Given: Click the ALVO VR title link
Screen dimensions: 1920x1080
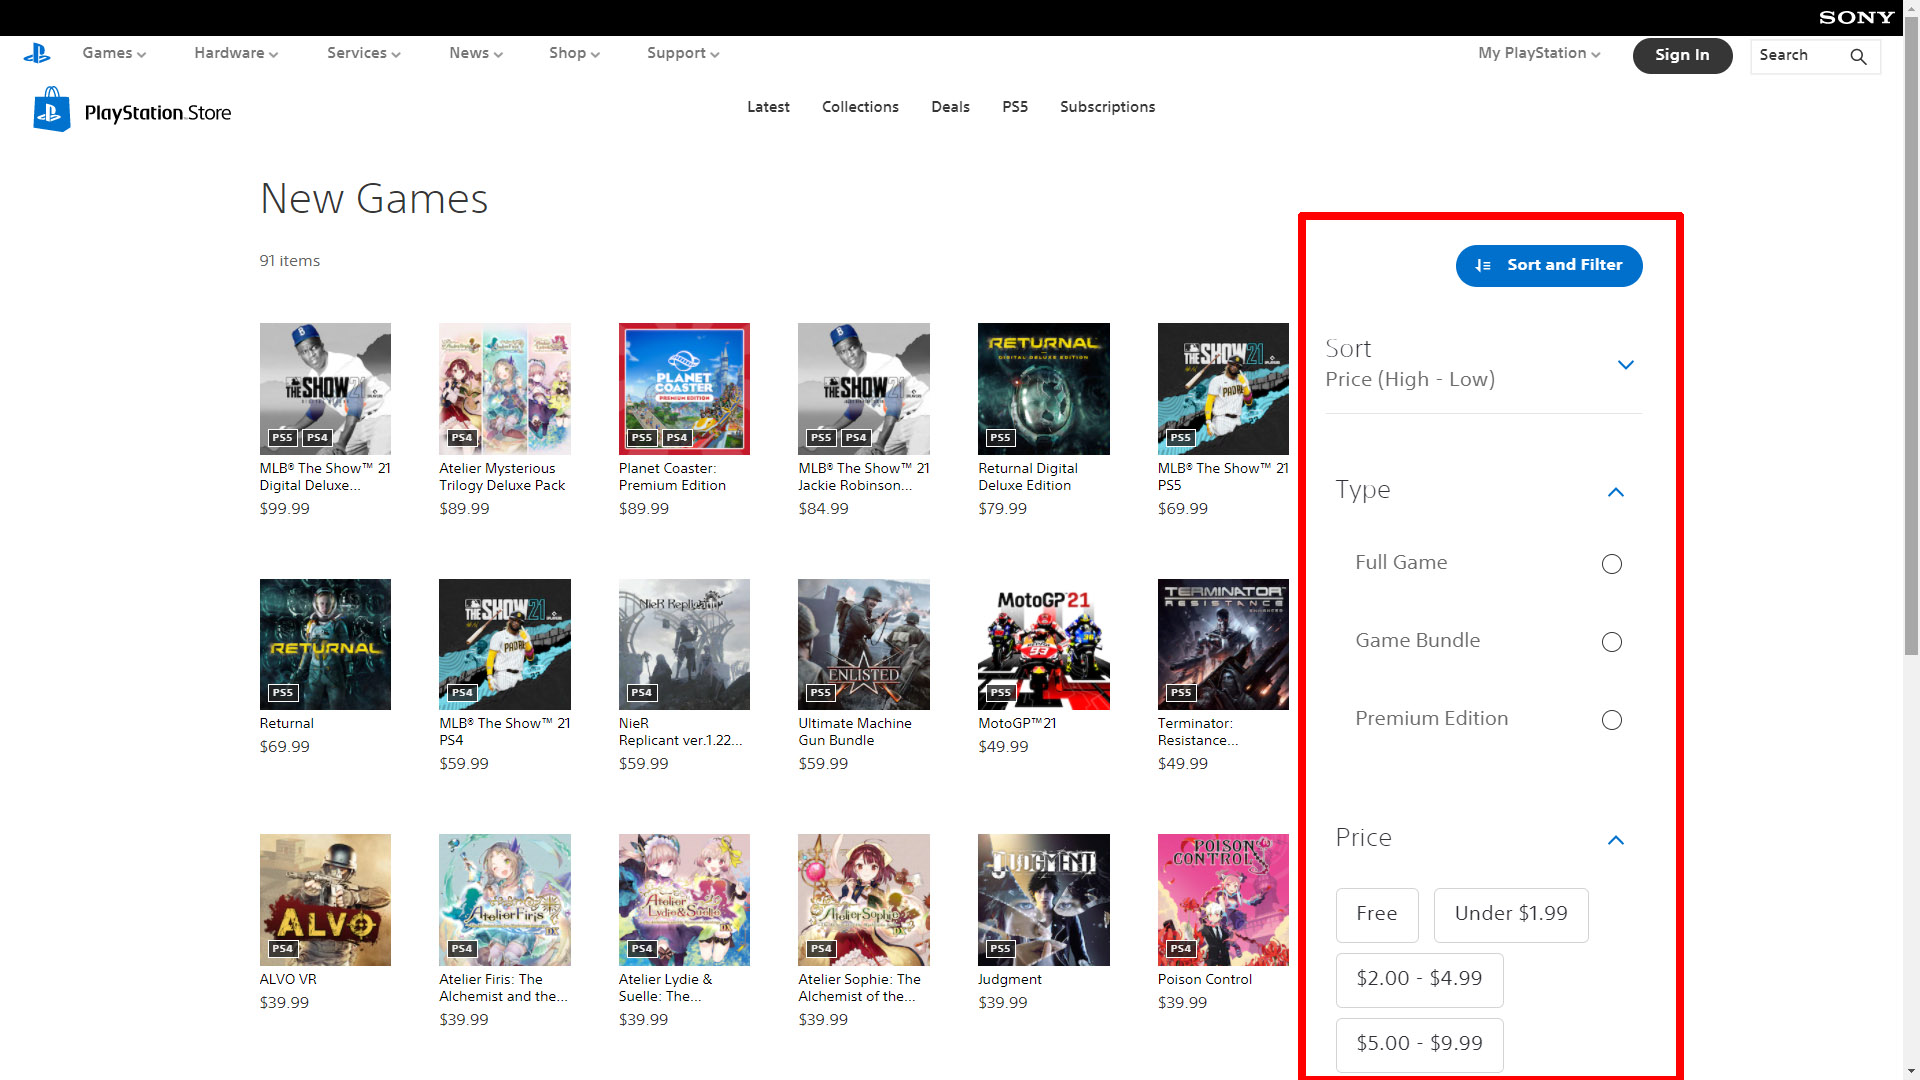Looking at the screenshot, I should 288,980.
